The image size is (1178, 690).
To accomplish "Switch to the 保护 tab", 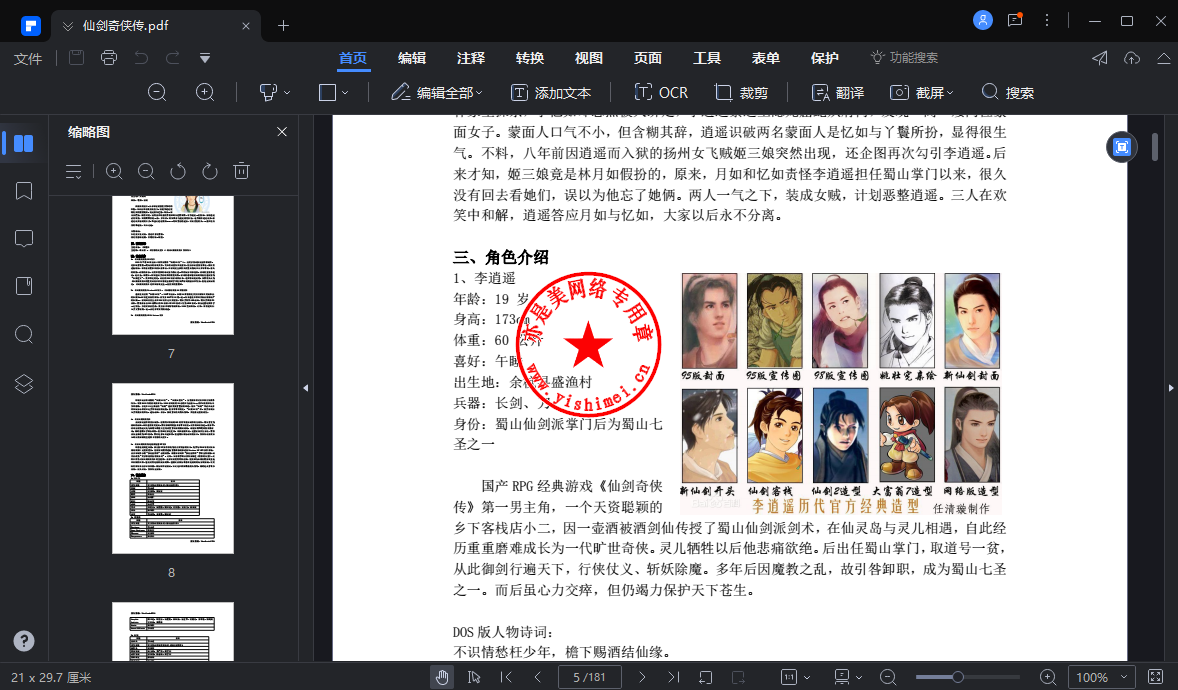I will (824, 58).
